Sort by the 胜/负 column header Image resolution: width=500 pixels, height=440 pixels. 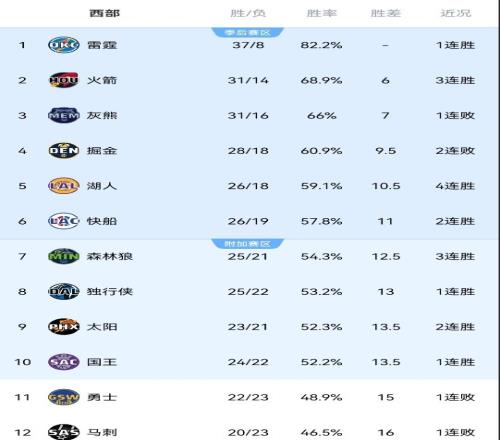point(248,13)
